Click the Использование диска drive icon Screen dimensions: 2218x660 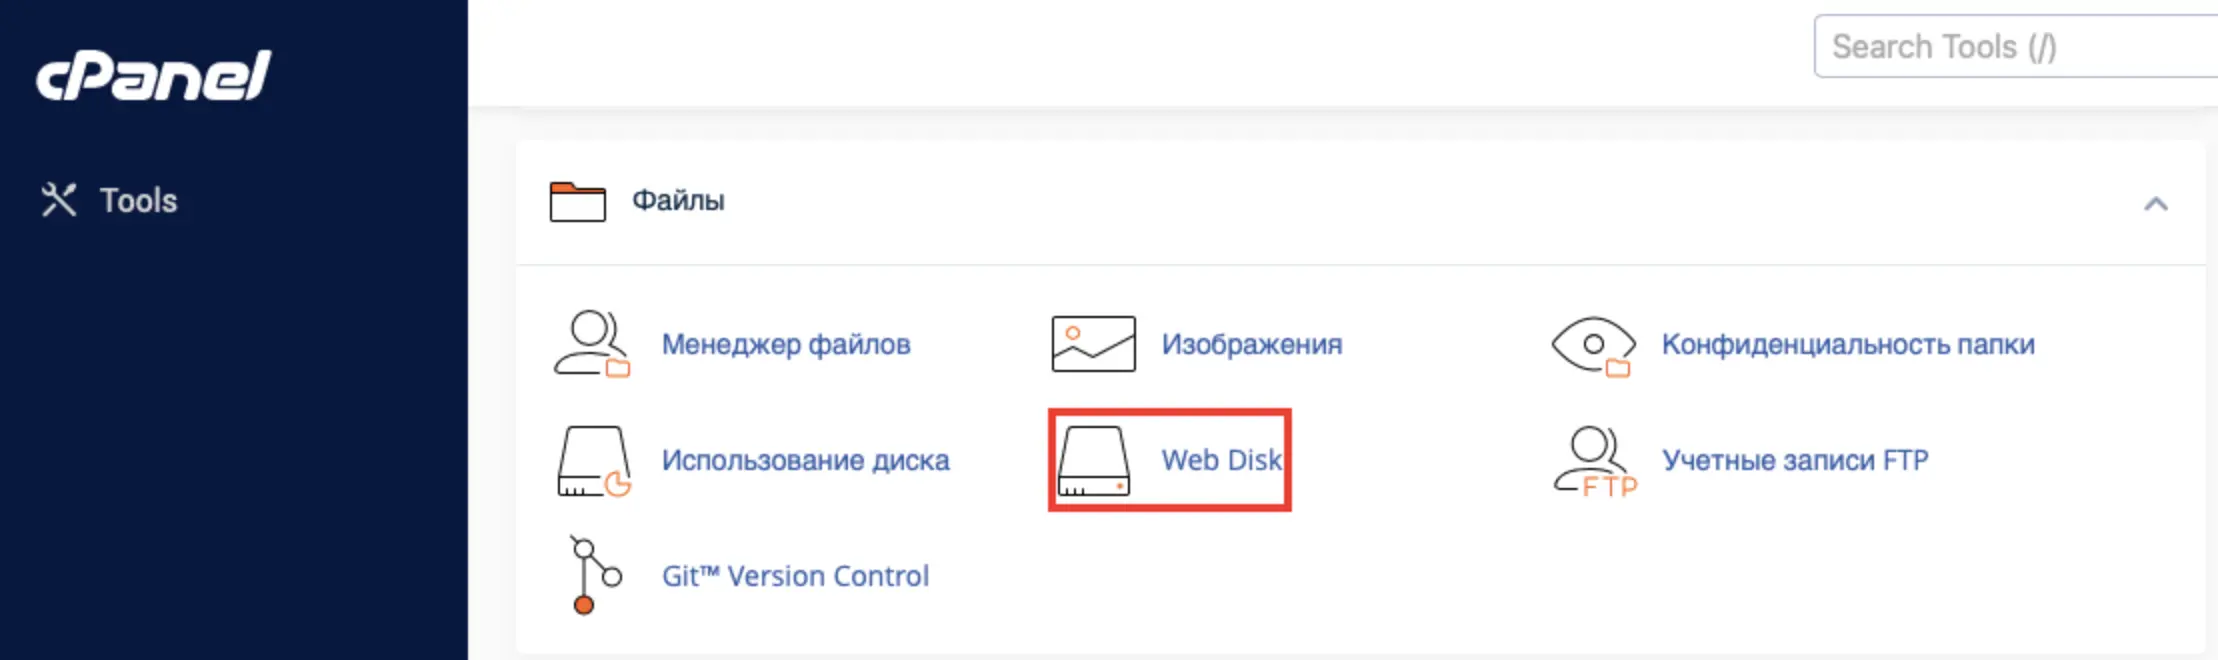point(594,461)
